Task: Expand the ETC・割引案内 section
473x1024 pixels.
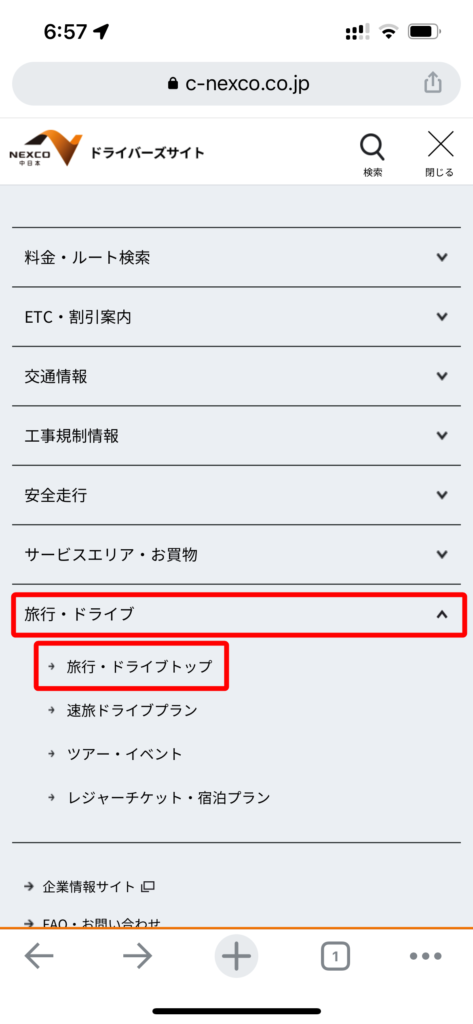Action: 236,317
